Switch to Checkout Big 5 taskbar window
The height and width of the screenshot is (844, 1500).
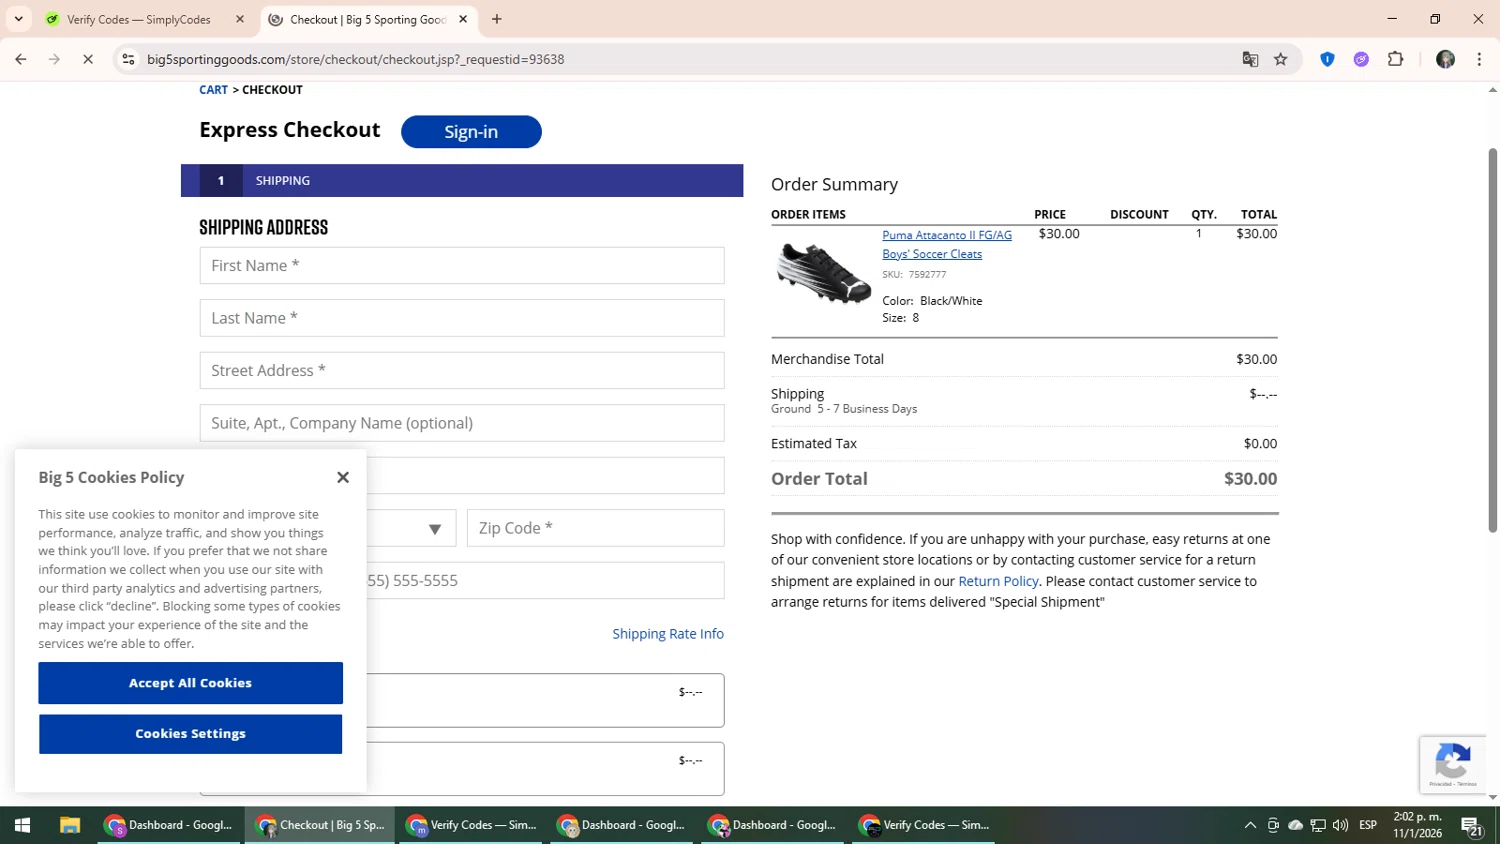tap(320, 825)
